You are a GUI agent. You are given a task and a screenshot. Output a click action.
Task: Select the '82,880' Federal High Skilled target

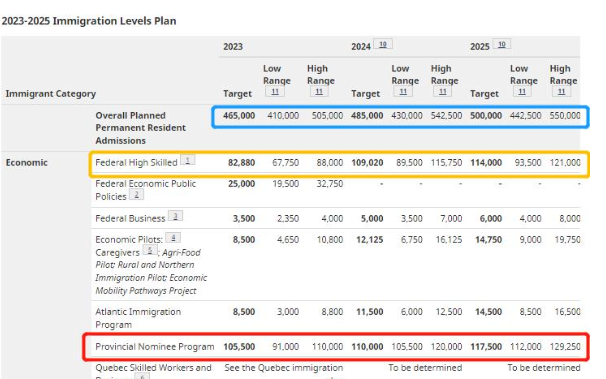[x=242, y=163]
